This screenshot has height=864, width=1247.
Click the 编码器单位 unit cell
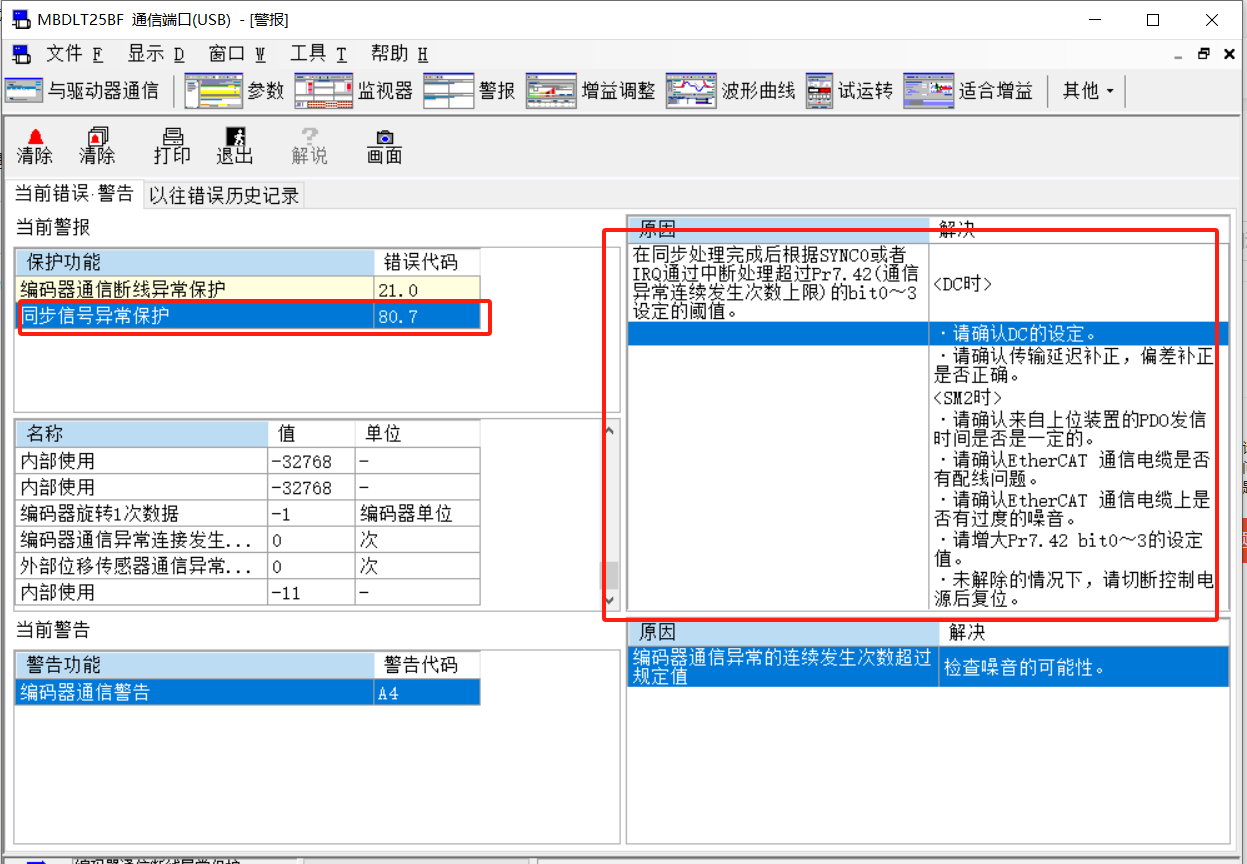pos(418,513)
